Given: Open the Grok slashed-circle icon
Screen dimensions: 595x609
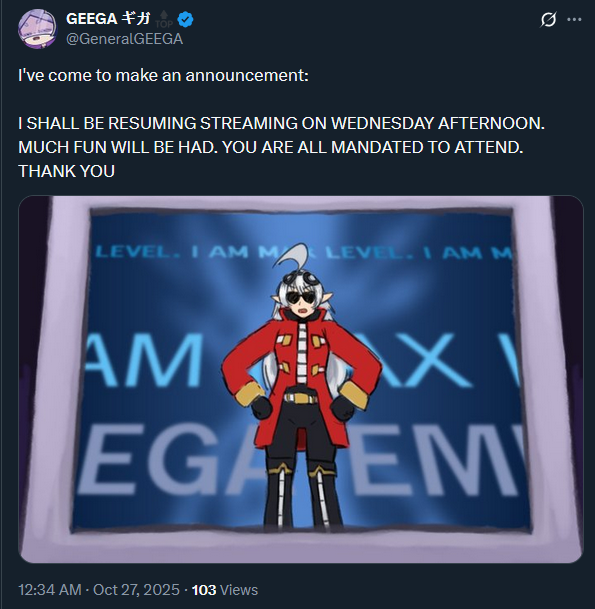Looking at the screenshot, I should tap(548, 19).
